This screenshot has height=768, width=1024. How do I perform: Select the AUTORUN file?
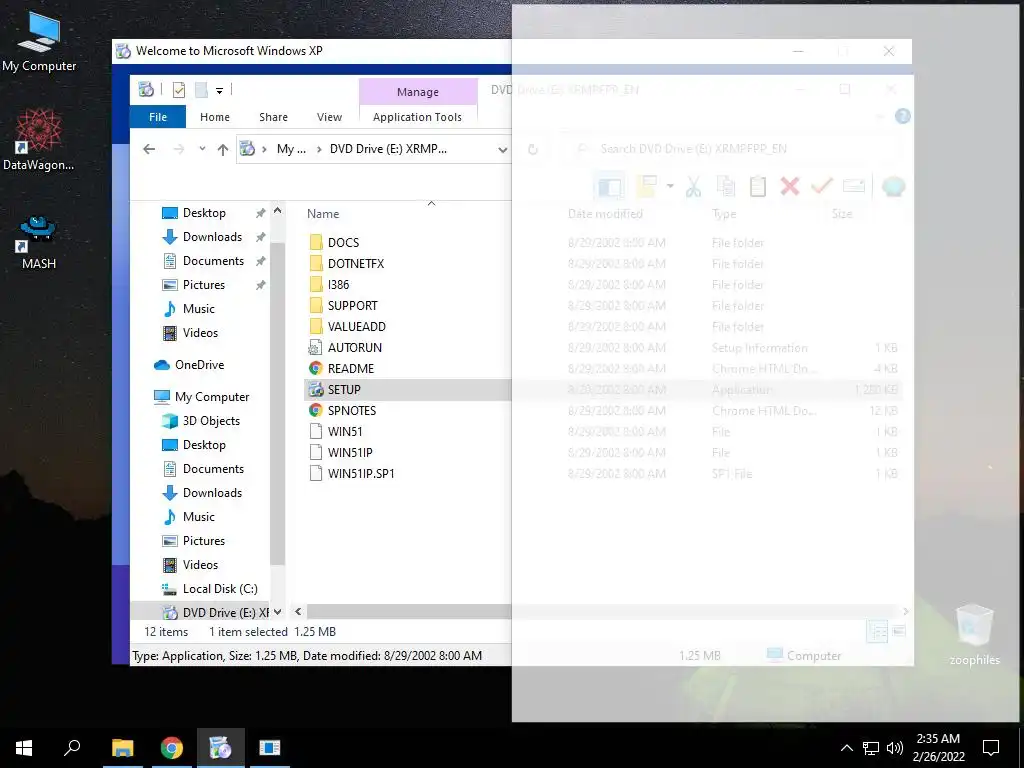[355, 347]
